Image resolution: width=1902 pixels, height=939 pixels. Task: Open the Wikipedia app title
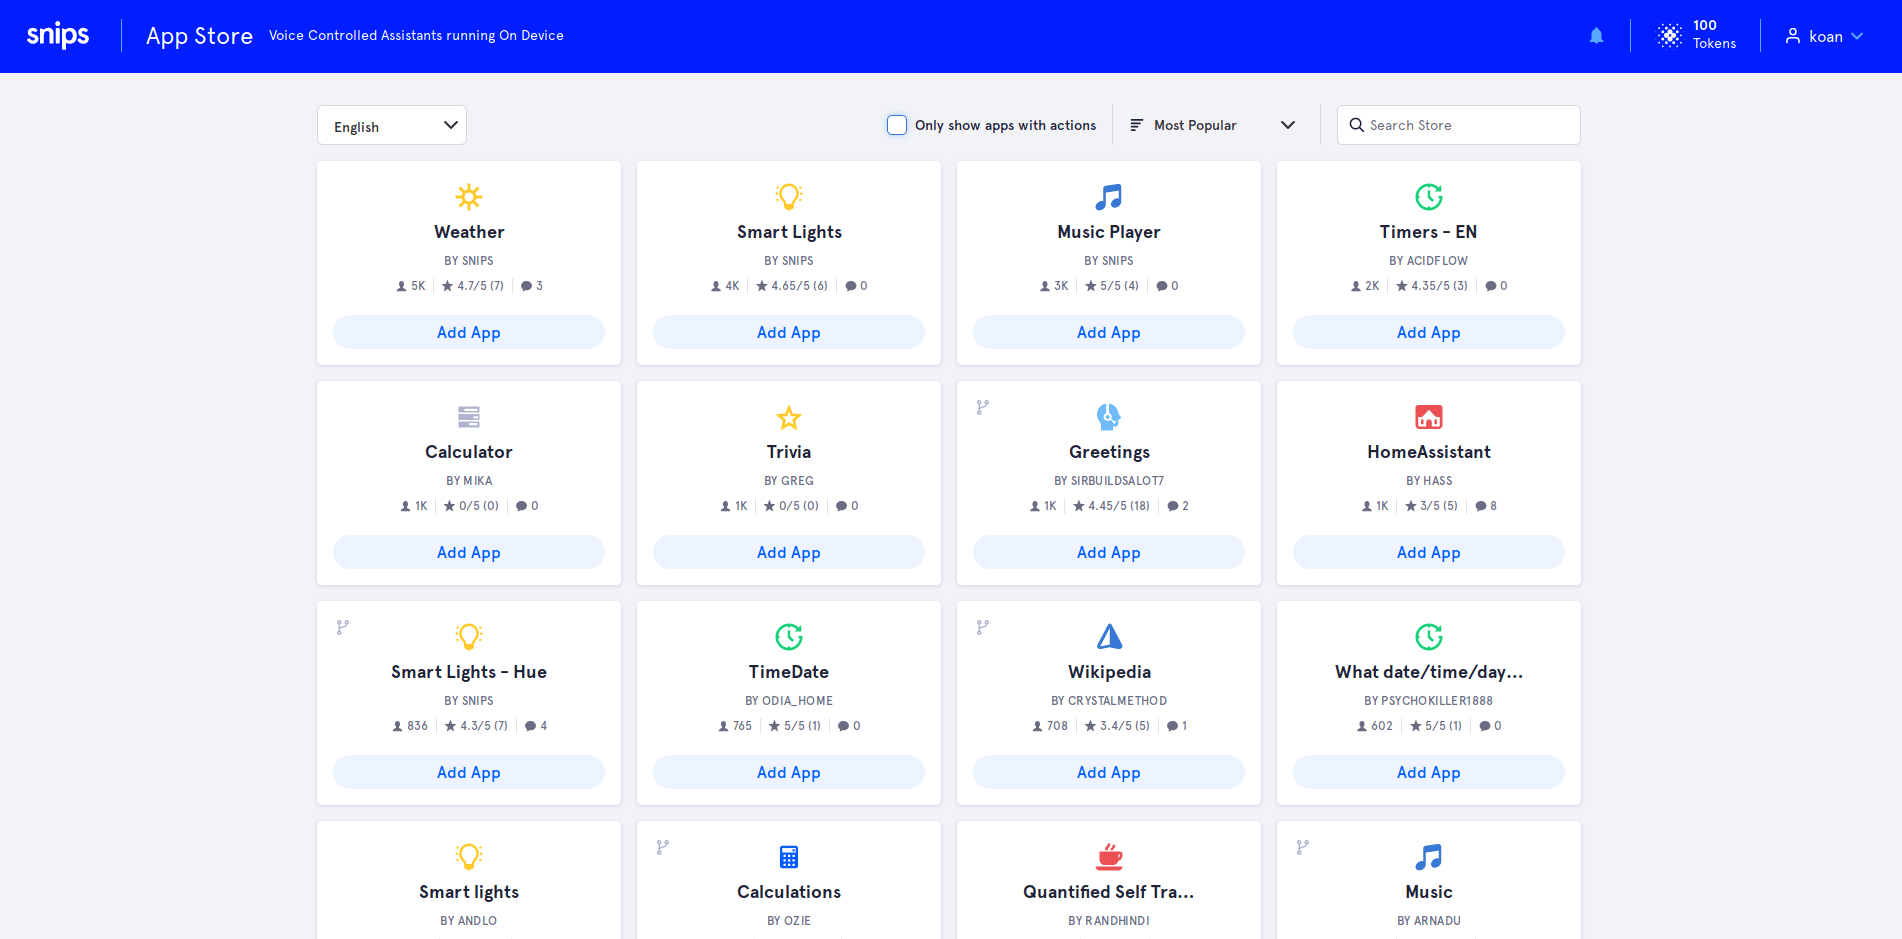(x=1109, y=672)
